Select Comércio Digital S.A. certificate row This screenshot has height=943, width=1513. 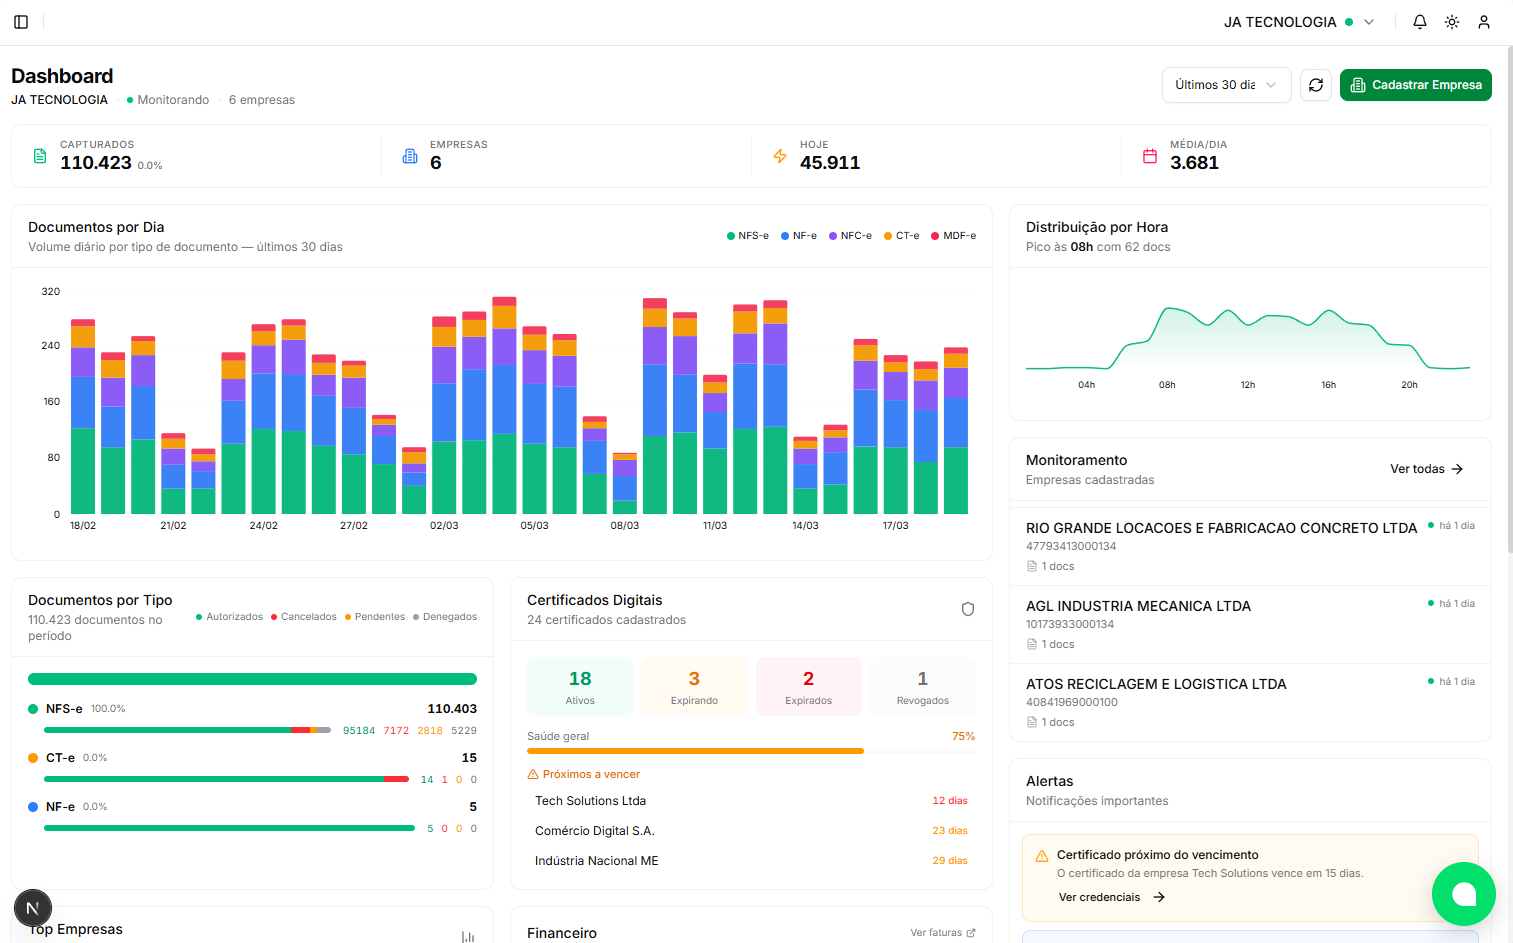click(751, 831)
